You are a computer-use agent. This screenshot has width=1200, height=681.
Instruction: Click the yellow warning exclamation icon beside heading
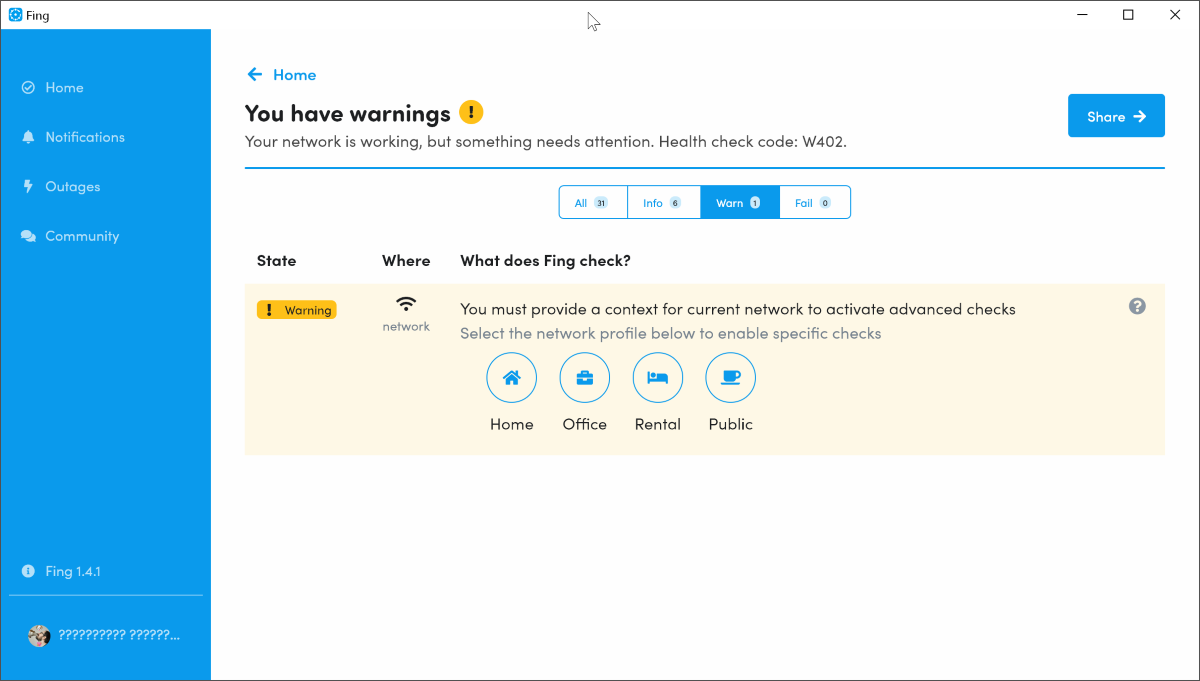[x=471, y=112]
